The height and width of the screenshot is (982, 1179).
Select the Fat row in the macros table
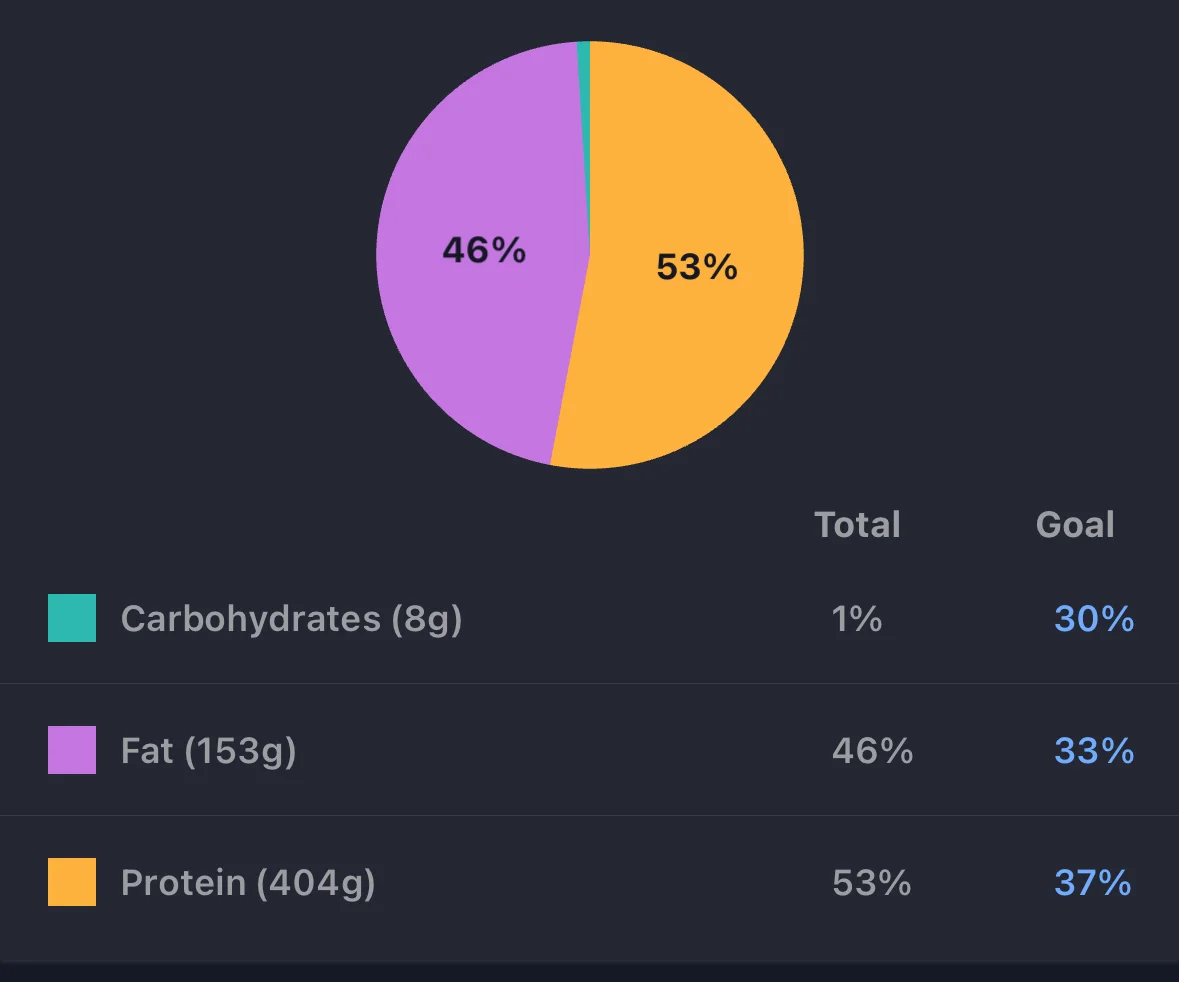(590, 750)
